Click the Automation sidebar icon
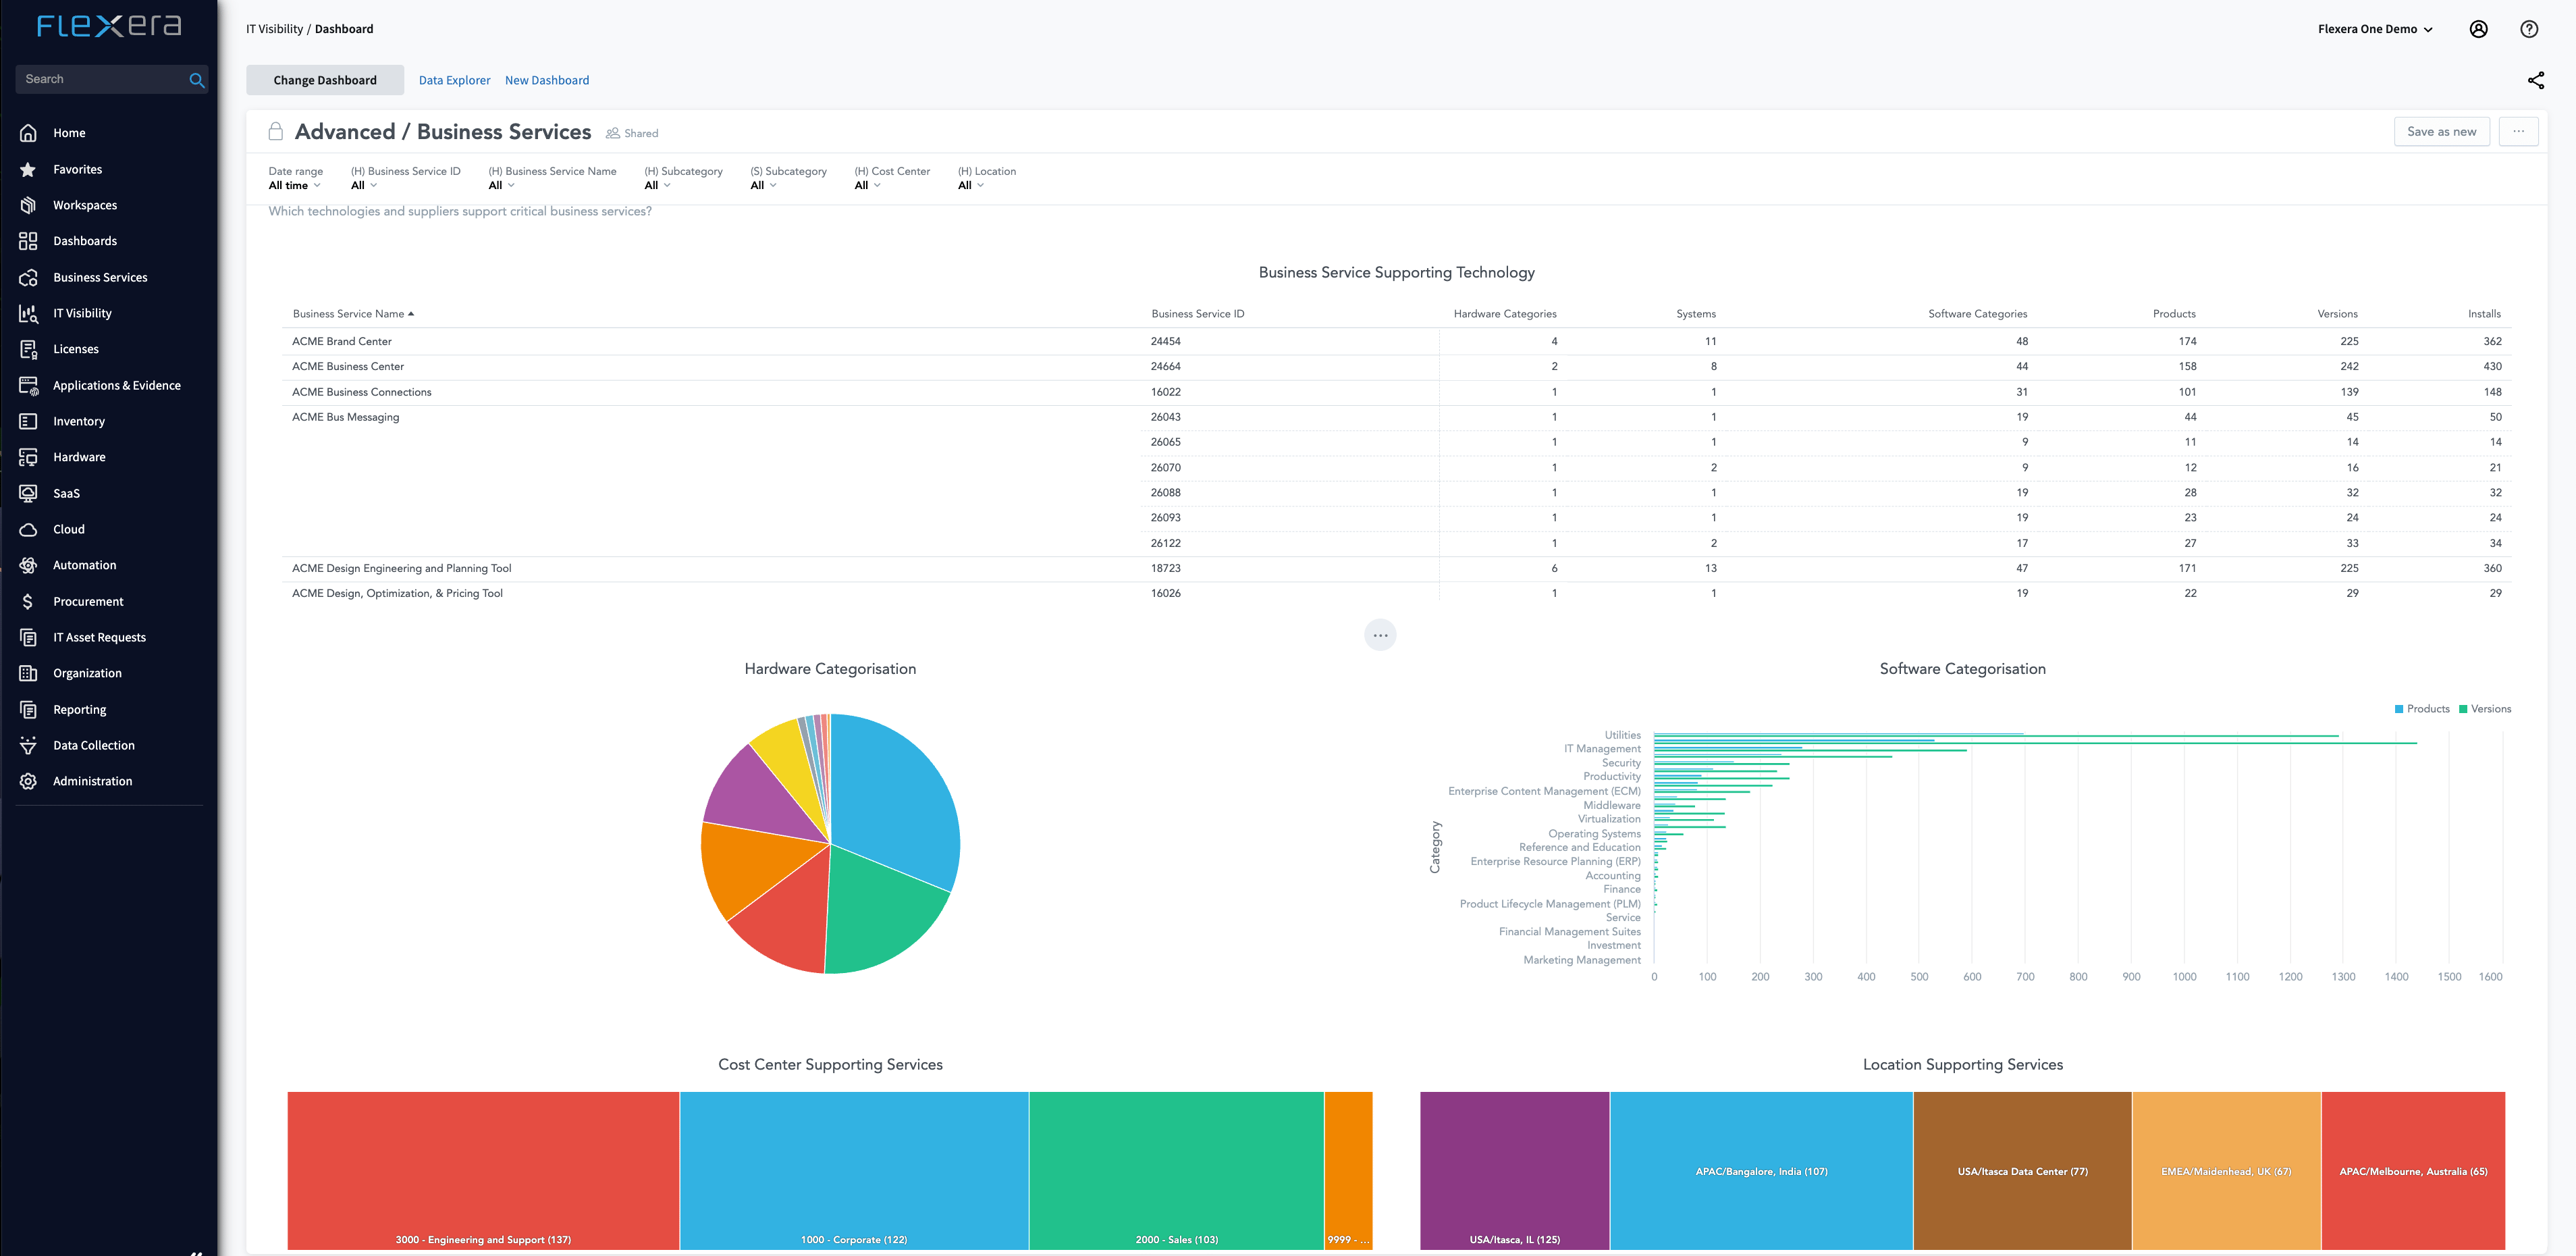The image size is (2576, 1256). tap(28, 565)
